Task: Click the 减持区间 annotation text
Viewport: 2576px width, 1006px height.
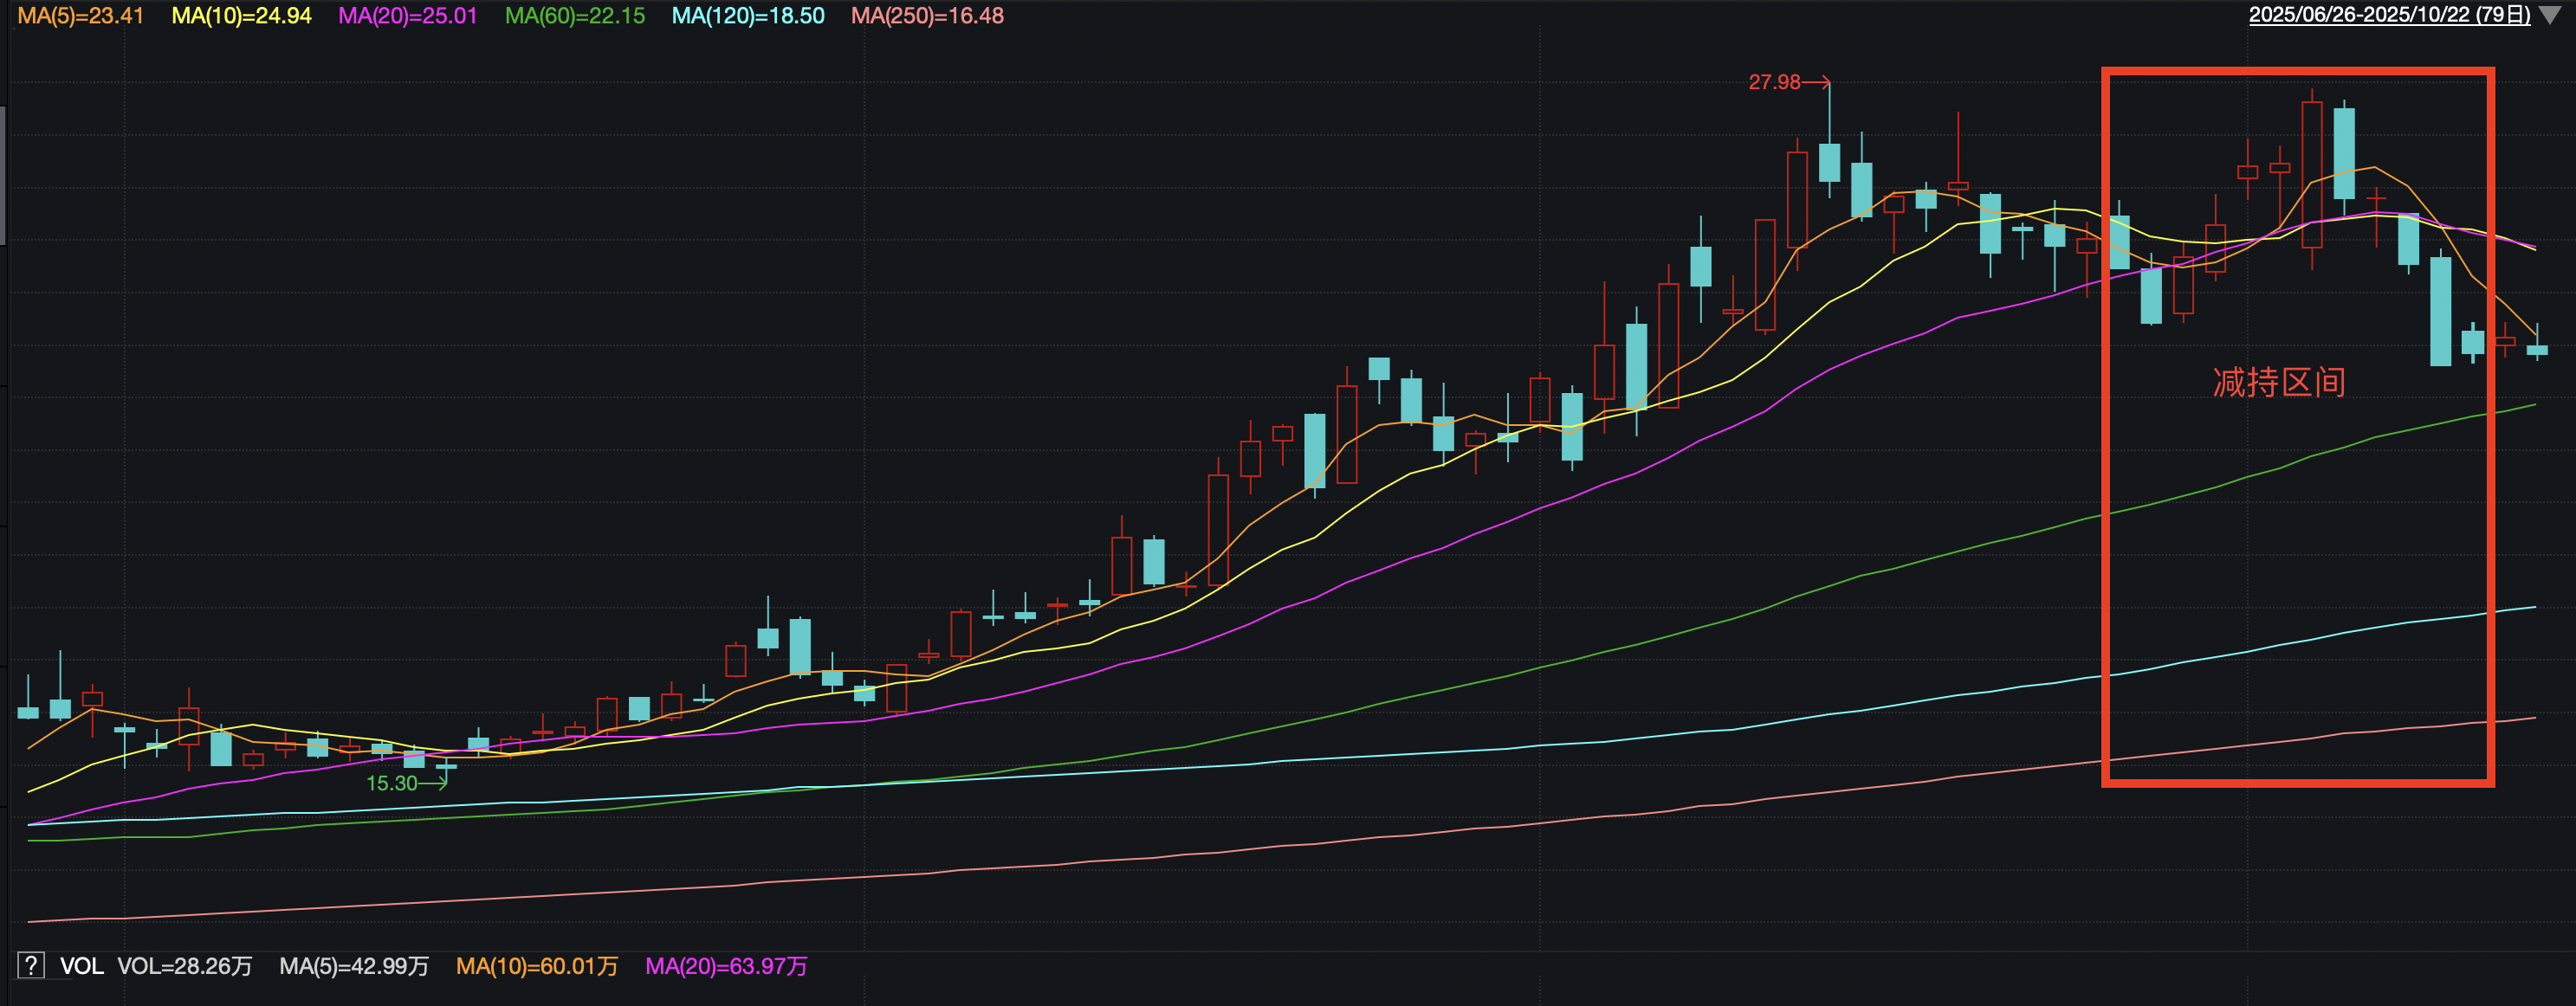Action: point(2278,382)
